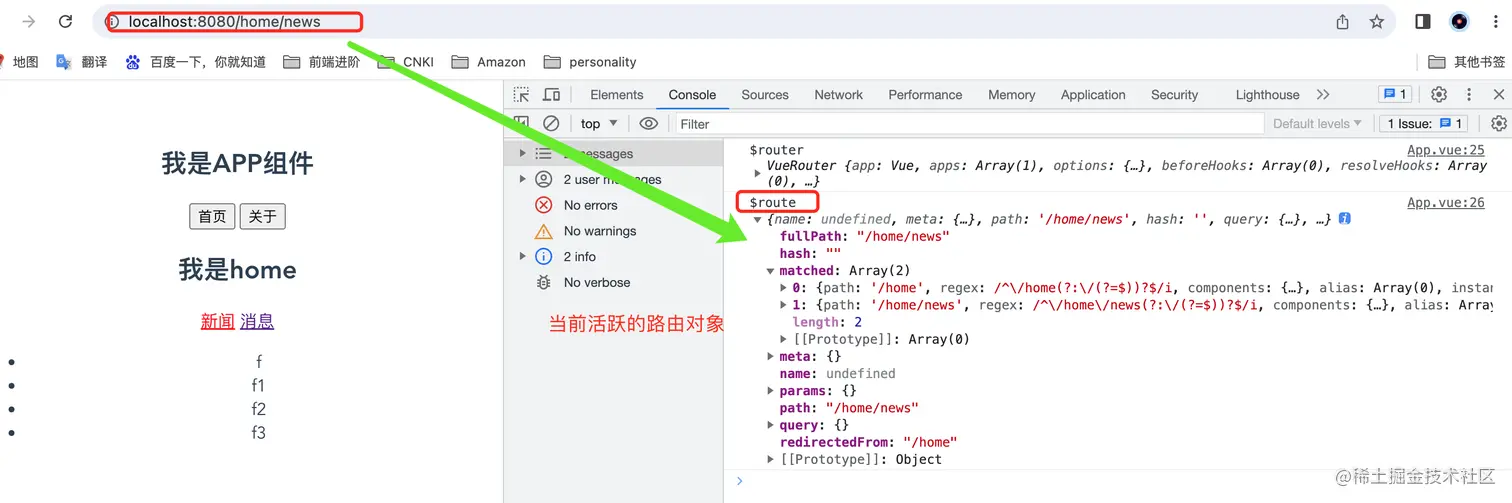The width and height of the screenshot is (1512, 503).
Task: Switch to the Sources tab
Action: click(x=765, y=95)
